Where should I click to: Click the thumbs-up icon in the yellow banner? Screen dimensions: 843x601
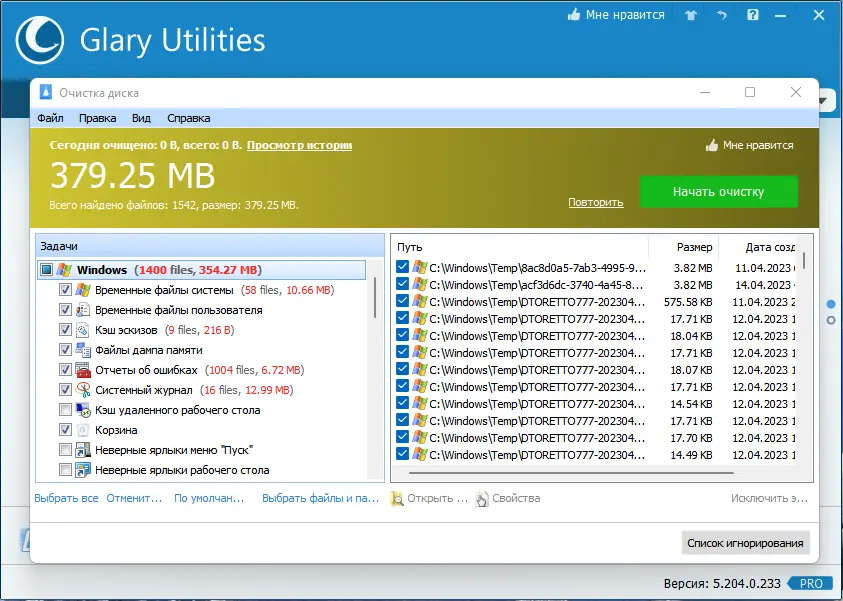(712, 145)
